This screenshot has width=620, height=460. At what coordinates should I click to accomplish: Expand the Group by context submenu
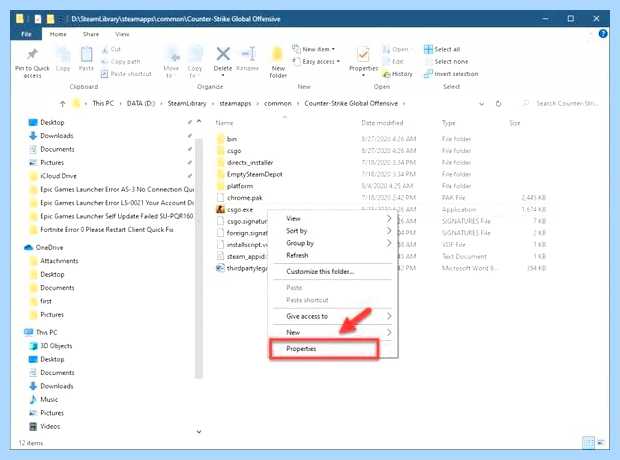click(x=333, y=243)
